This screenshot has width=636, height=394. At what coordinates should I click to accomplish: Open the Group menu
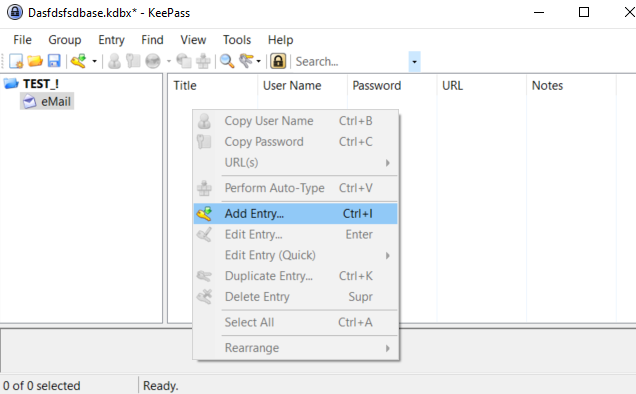pyautogui.click(x=64, y=40)
